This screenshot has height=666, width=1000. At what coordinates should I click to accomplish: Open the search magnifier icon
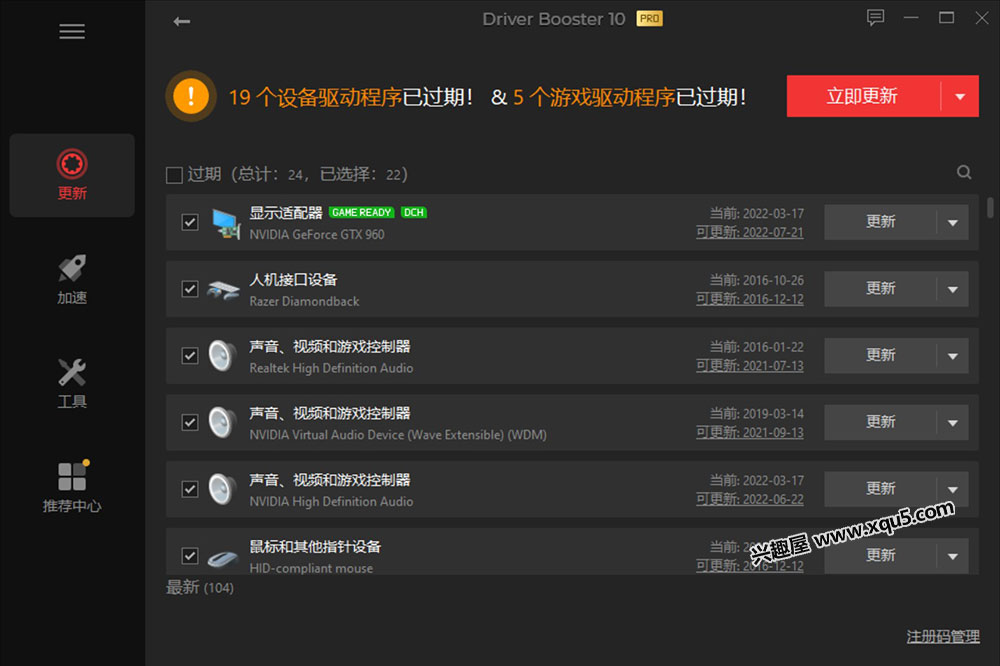point(964,172)
